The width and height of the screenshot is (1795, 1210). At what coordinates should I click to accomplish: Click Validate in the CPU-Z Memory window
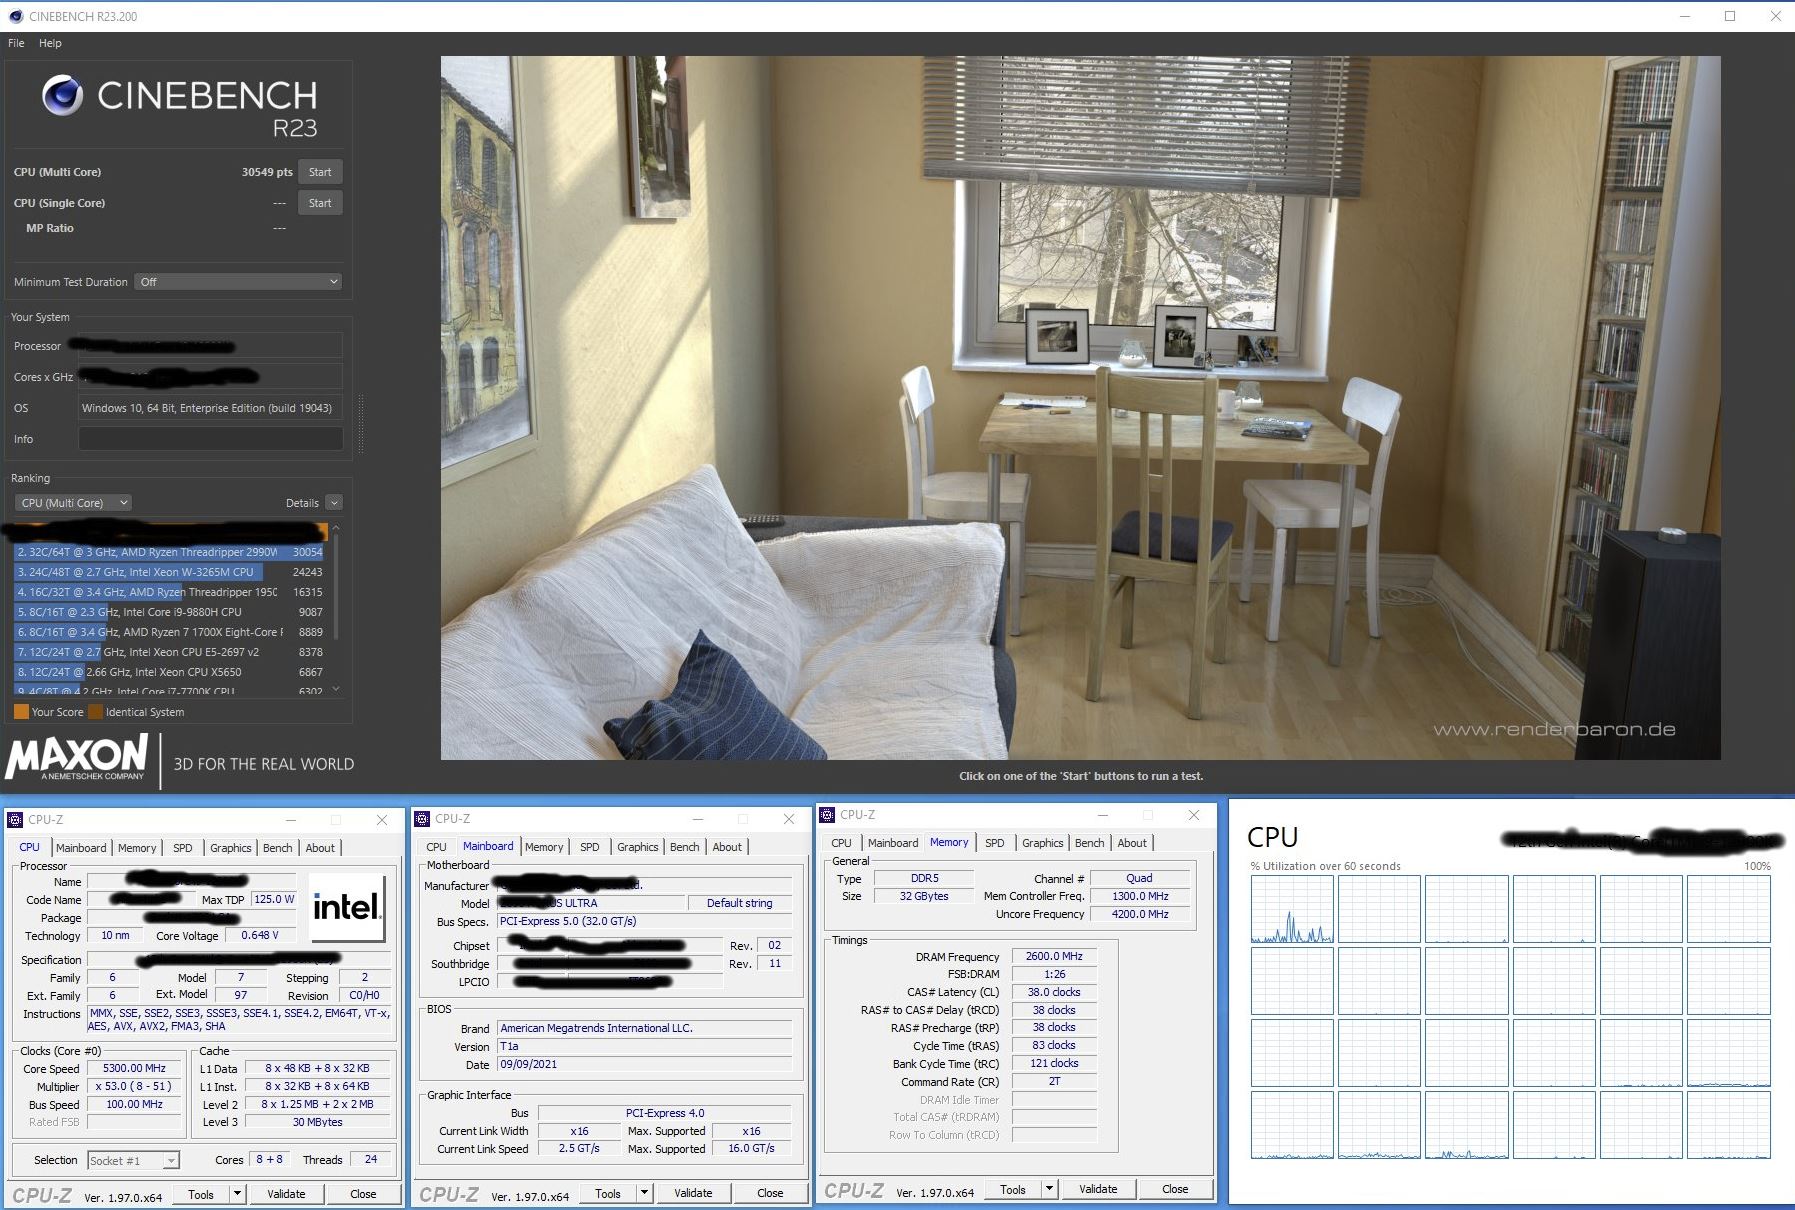click(1098, 1189)
